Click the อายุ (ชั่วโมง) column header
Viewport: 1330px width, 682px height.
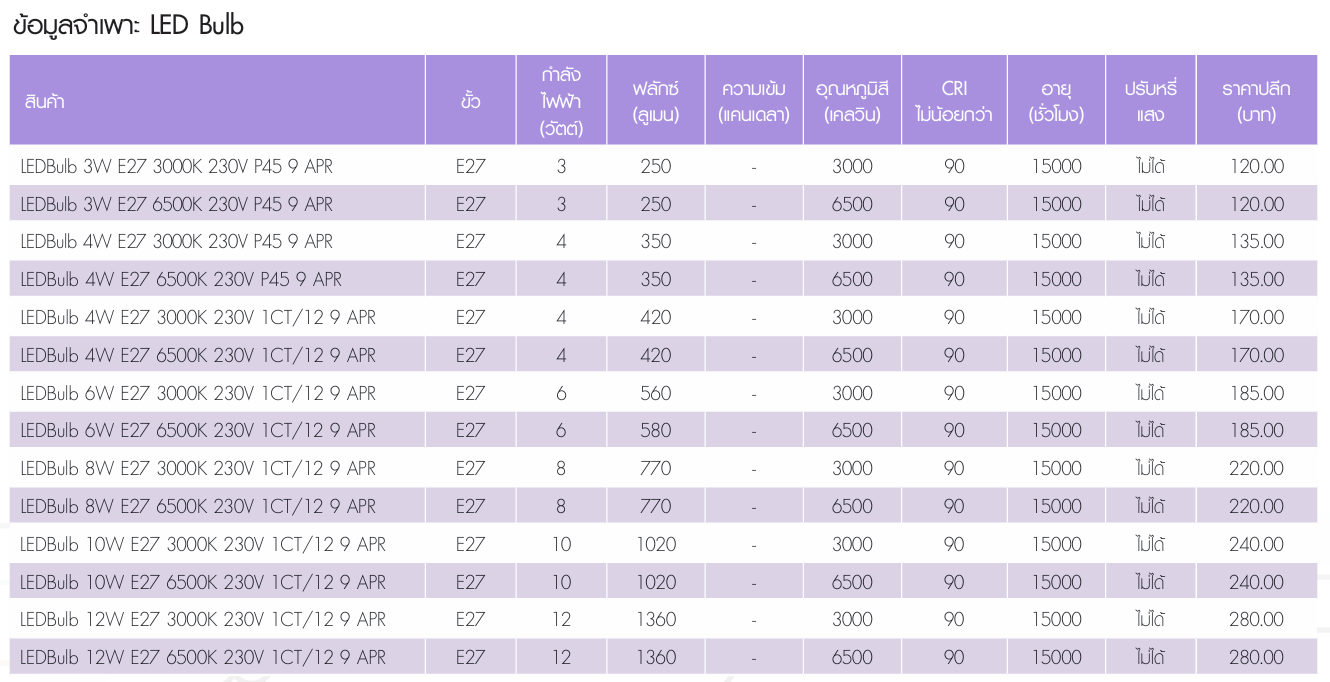[1056, 101]
